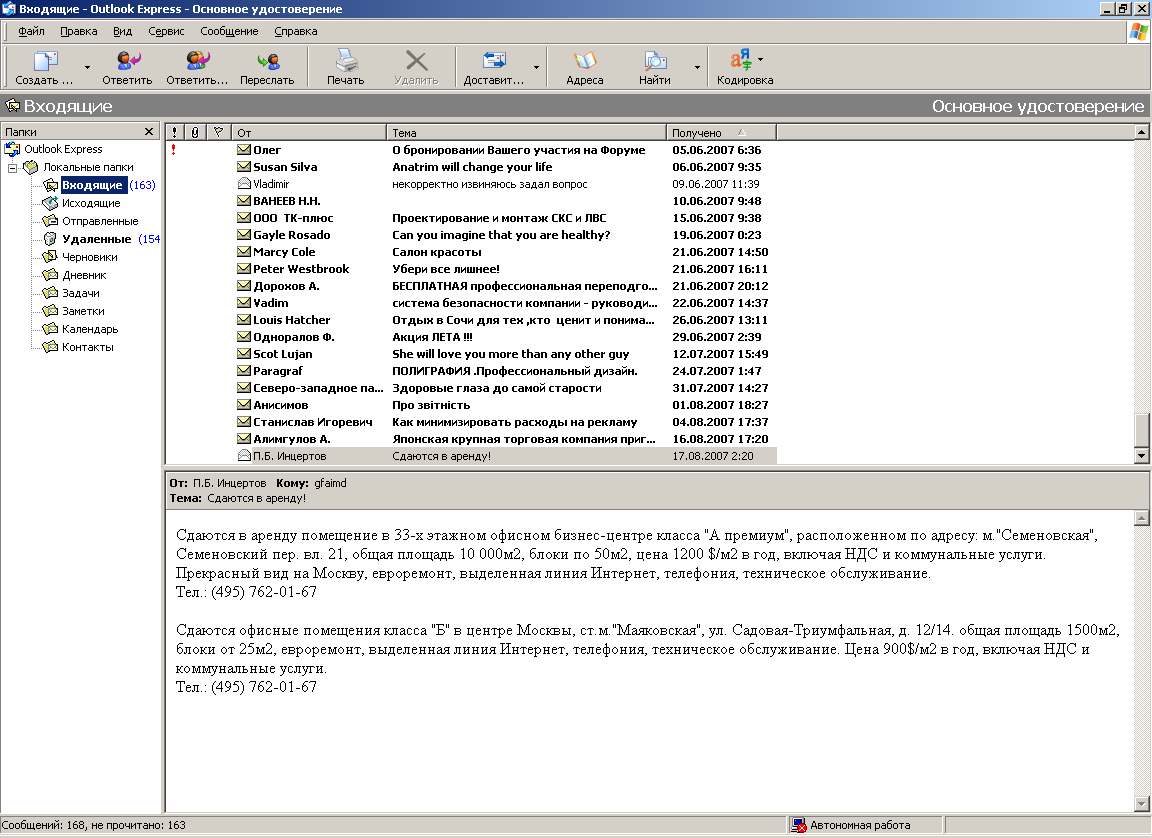Select the Входящие folder
The width and height of the screenshot is (1152, 838).
93,185
